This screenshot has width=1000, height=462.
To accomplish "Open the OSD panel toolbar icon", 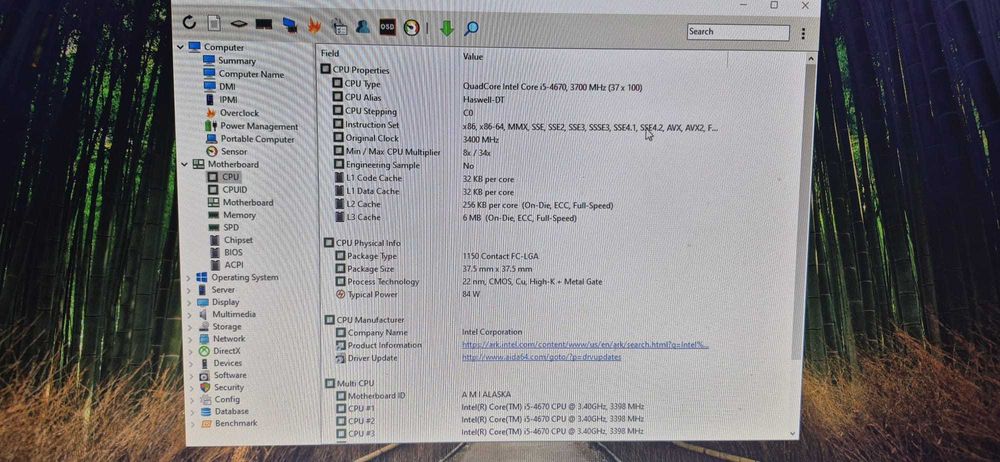I will [x=387, y=27].
